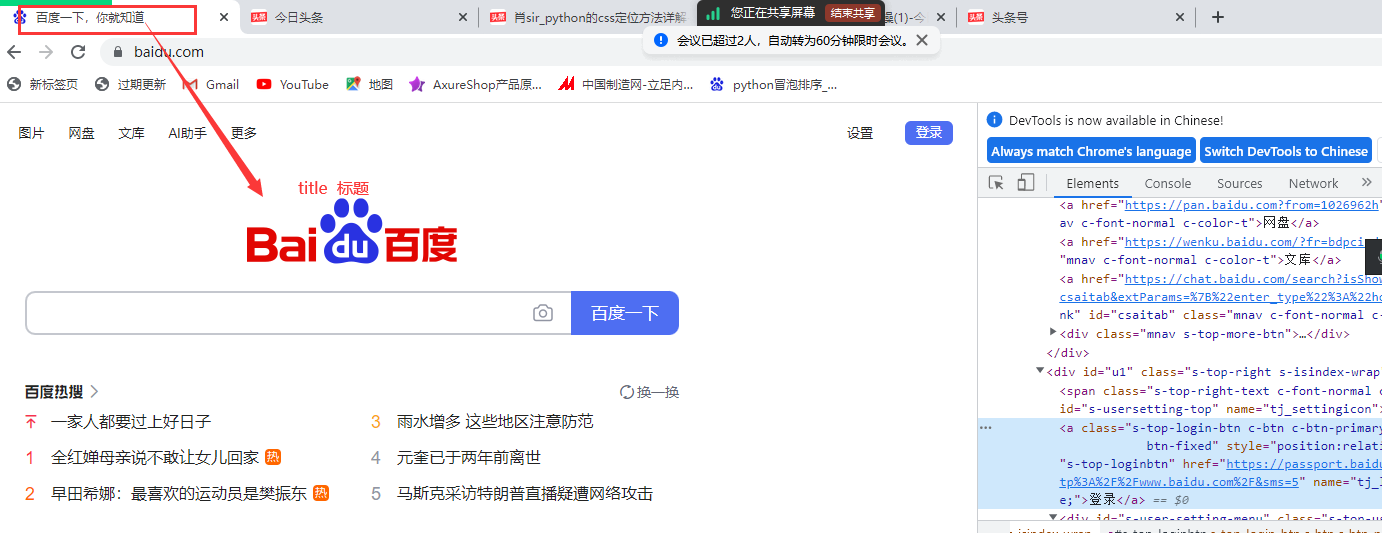The width and height of the screenshot is (1382, 533).
Task: Open the 图片 link in Baidu nav
Action: pyautogui.click(x=31, y=133)
